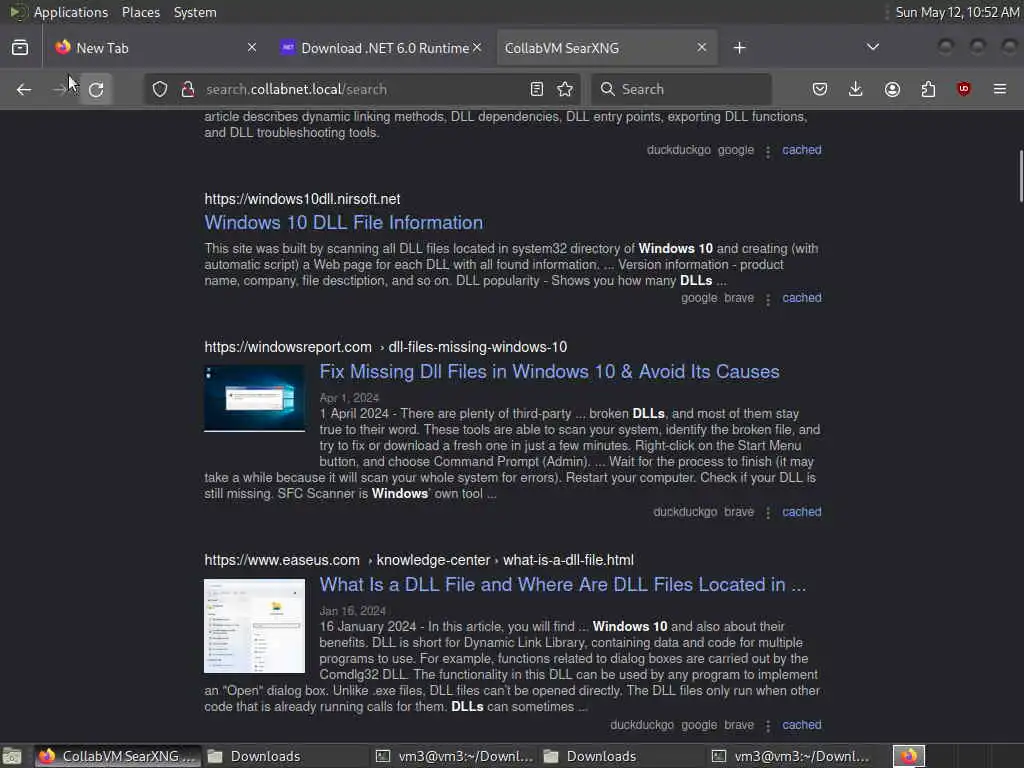The height and width of the screenshot is (768, 1024).
Task: Click the Apr 1, 2024 date text
Action: pos(349,398)
